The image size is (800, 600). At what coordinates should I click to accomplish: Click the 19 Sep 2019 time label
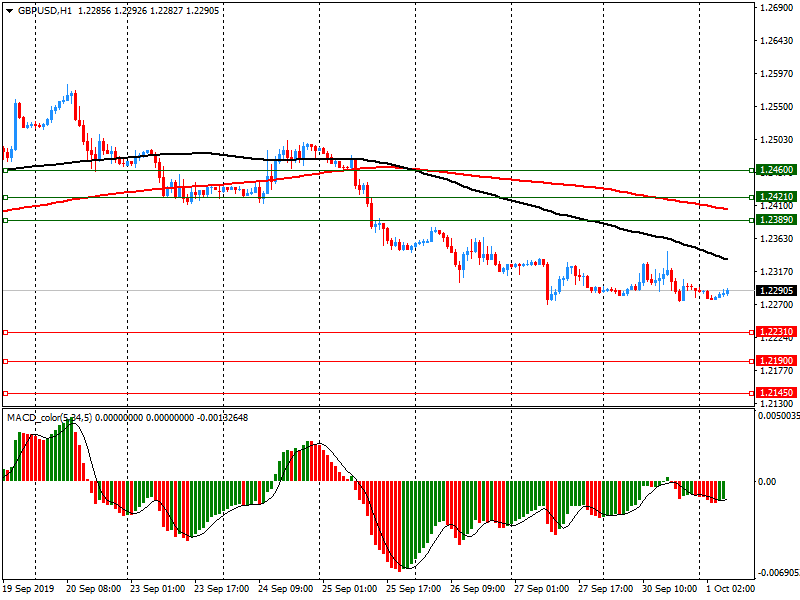point(29,589)
